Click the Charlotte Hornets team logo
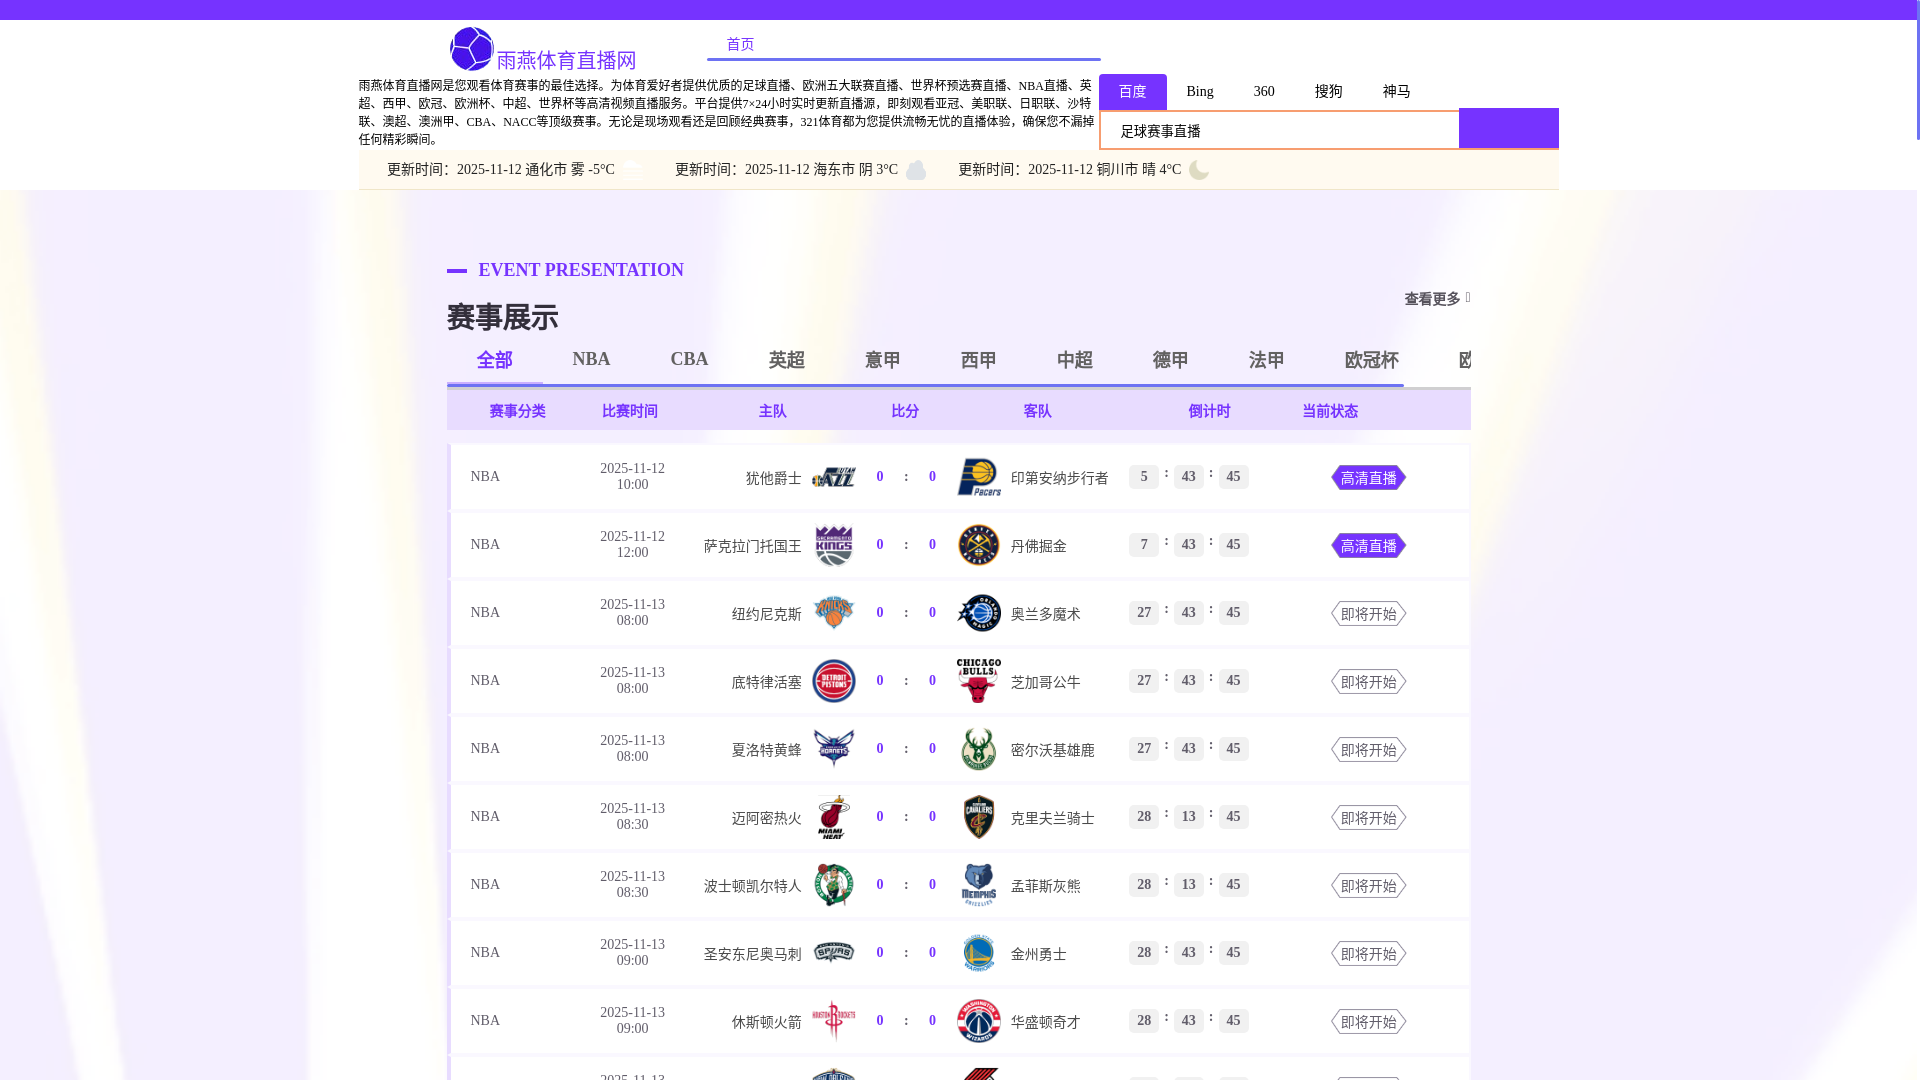This screenshot has height=1080, width=1920. tap(833, 749)
